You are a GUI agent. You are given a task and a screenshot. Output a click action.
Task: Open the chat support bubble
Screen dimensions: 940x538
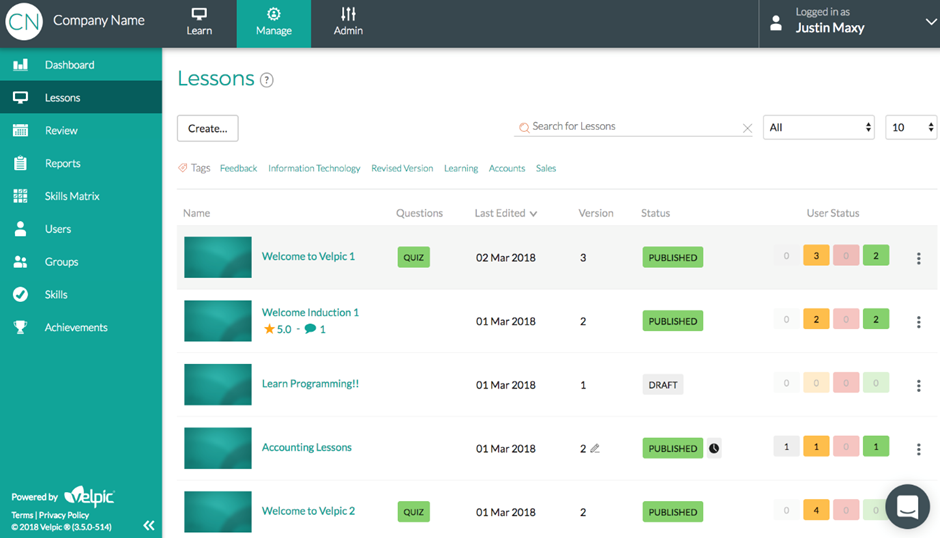[908, 506]
